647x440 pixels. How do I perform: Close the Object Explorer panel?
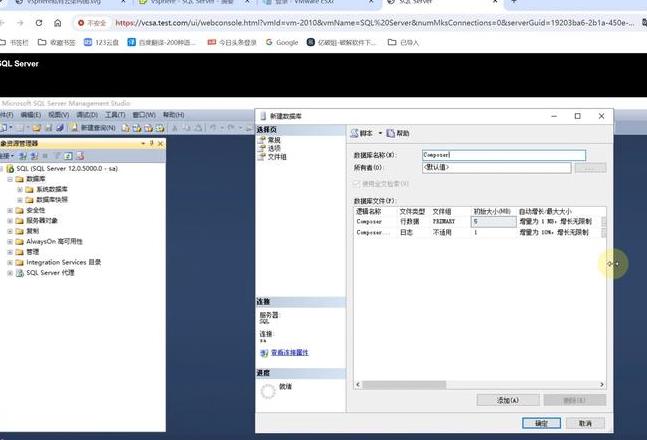pyautogui.click(x=161, y=144)
